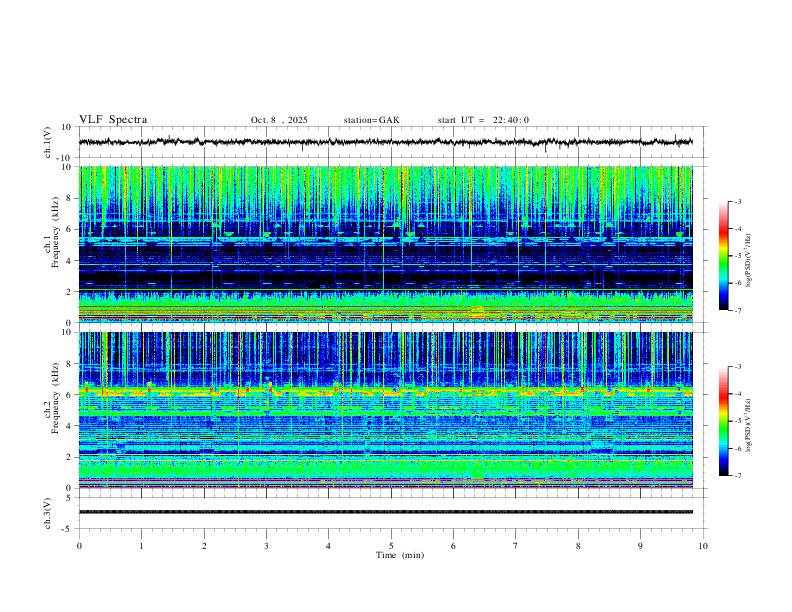Click the ch.3 flat signal trace
The image size is (792, 612).
(385, 512)
